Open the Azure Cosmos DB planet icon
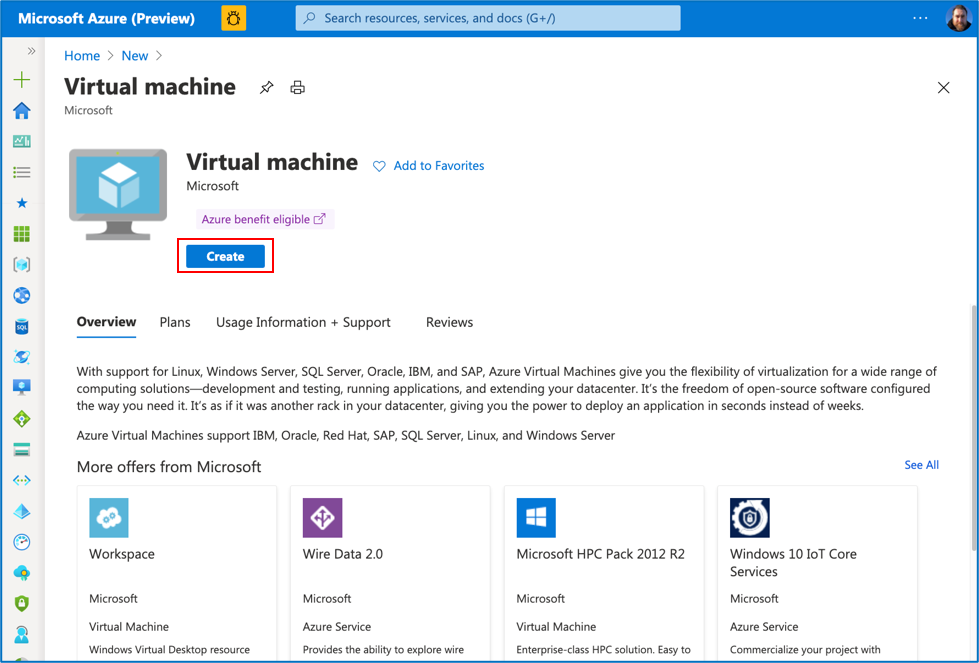This screenshot has width=979, height=663. click(22, 357)
